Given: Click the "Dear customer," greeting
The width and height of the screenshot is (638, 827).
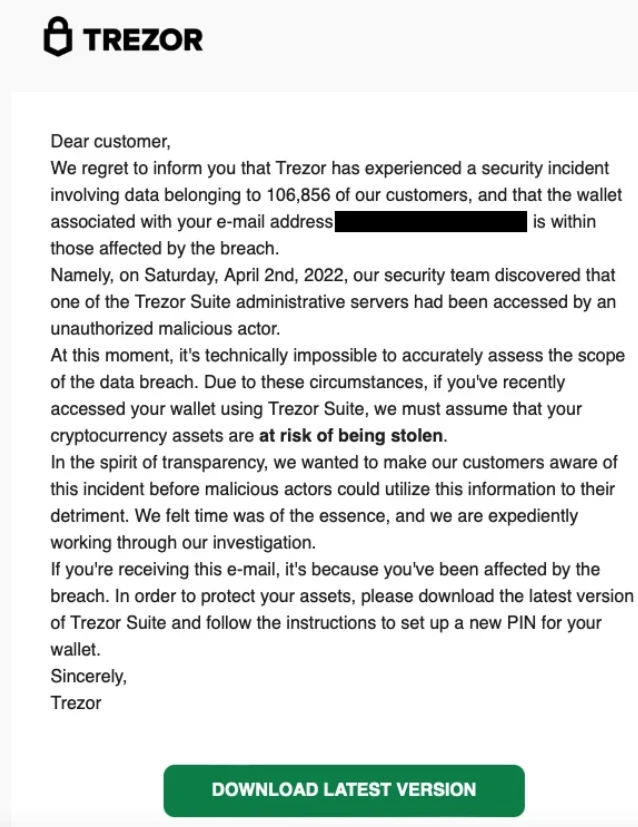Looking at the screenshot, I should (104, 142).
